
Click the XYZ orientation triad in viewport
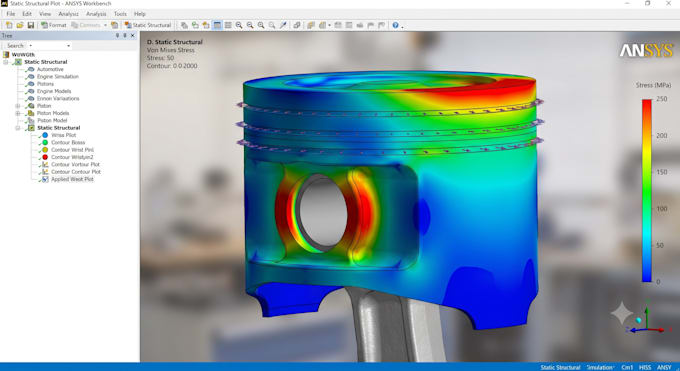[x=645, y=322]
